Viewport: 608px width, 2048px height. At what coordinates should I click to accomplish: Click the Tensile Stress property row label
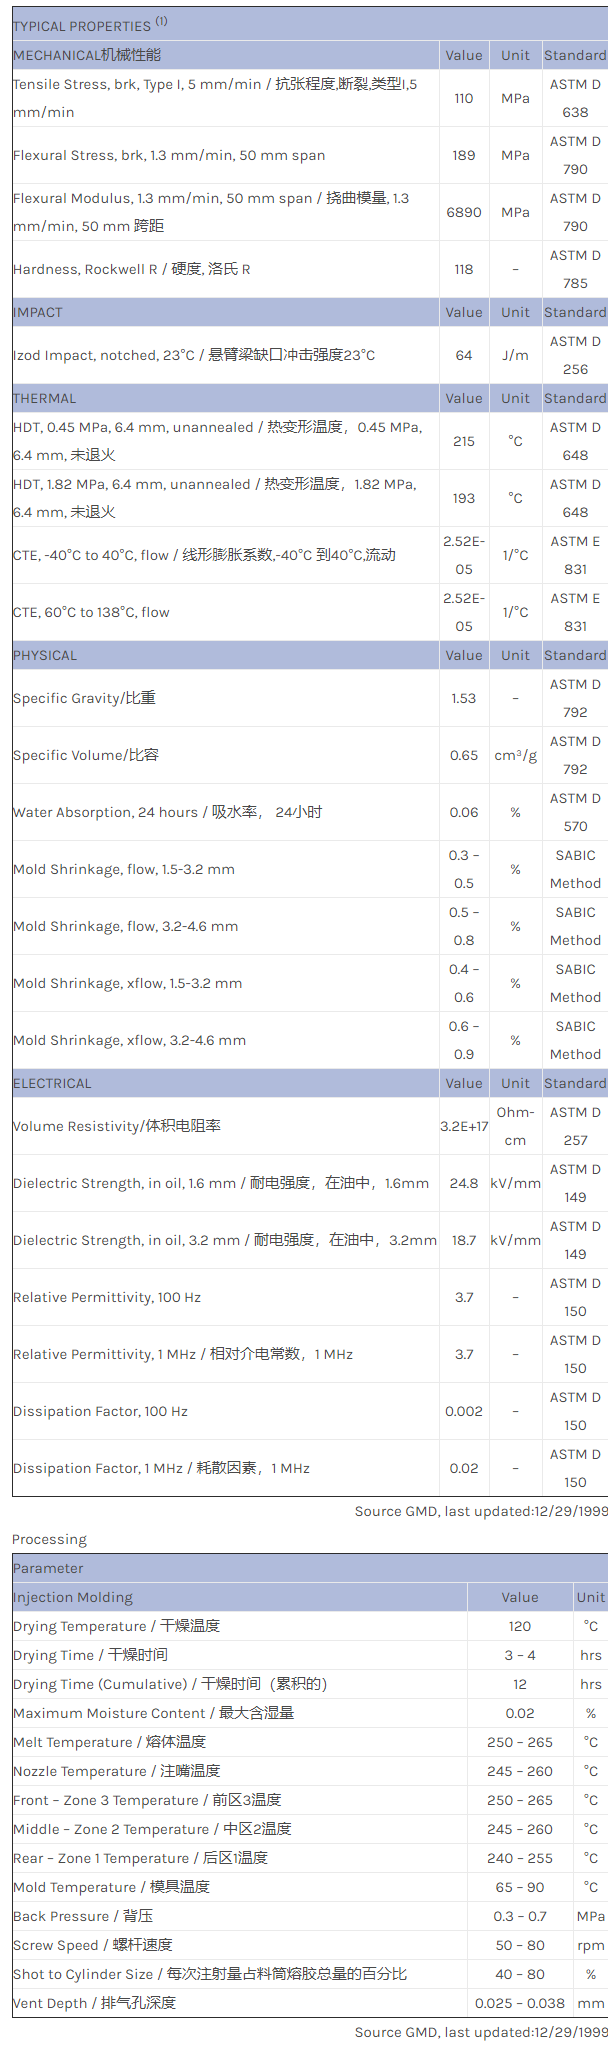click(215, 98)
